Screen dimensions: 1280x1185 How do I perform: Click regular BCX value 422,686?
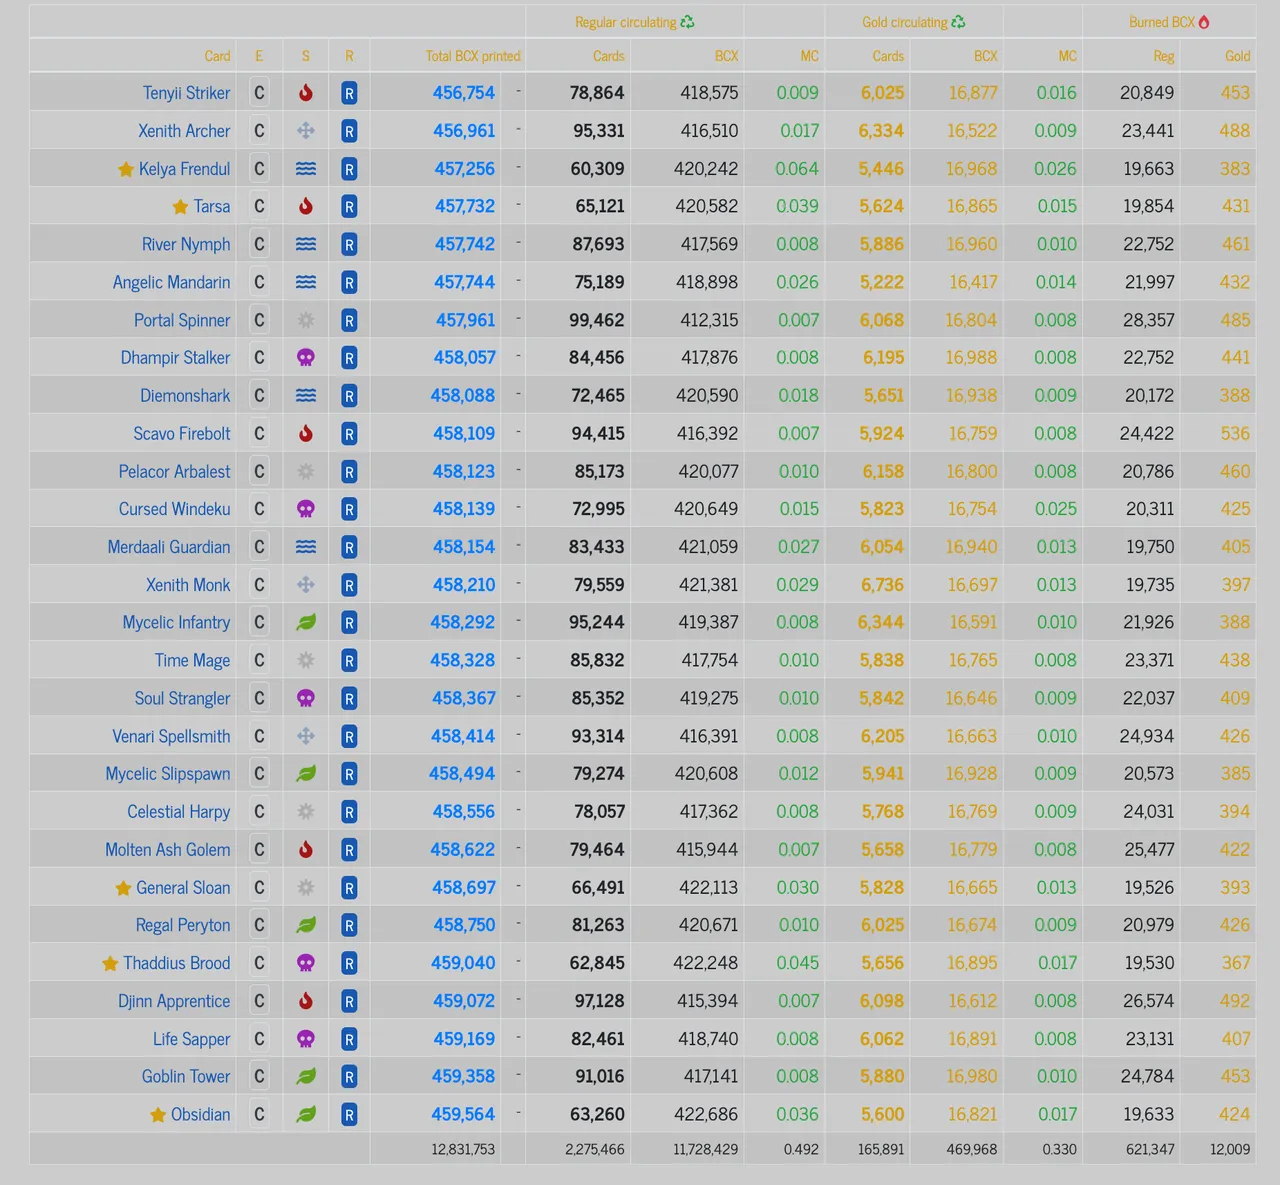(x=706, y=1114)
